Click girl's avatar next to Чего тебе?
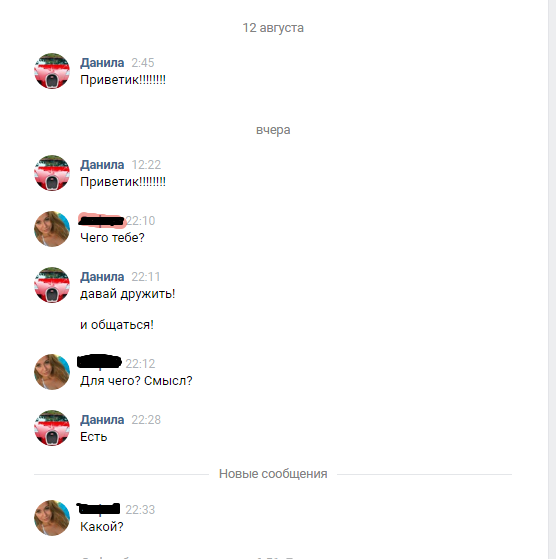The height and width of the screenshot is (559, 556). tap(52, 229)
